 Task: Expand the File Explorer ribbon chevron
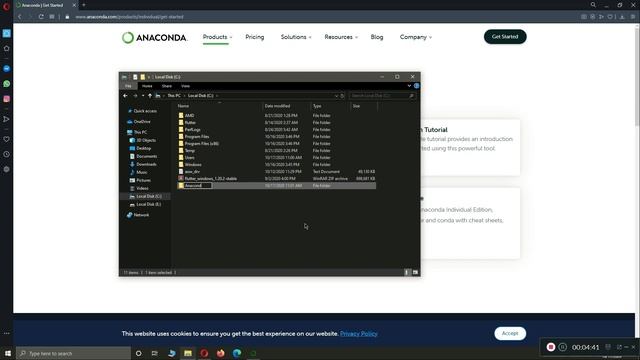click(409, 86)
